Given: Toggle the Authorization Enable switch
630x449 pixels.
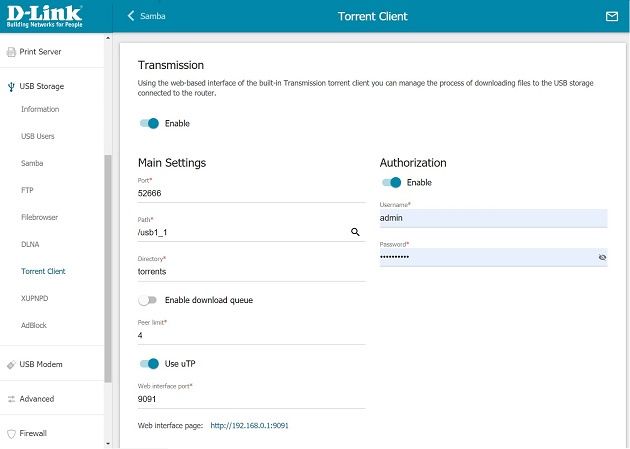Looking at the screenshot, I should 391,182.
